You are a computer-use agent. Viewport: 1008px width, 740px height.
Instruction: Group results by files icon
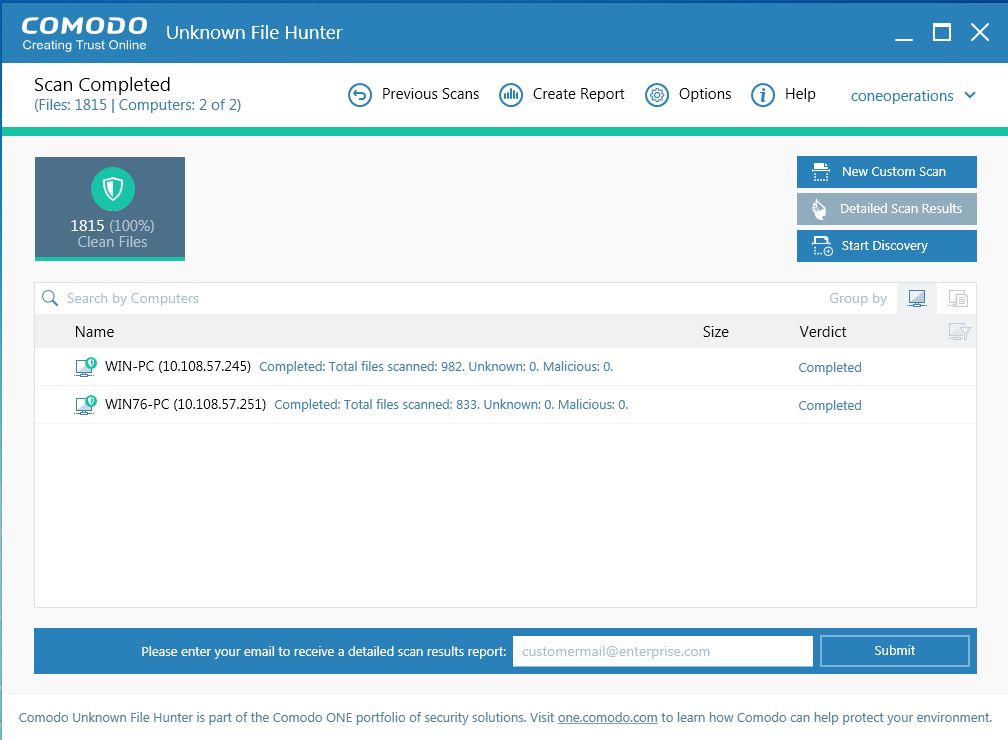[957, 298]
